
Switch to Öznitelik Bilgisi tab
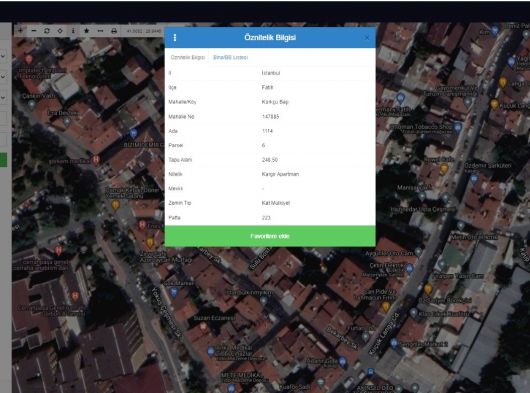[188, 57]
